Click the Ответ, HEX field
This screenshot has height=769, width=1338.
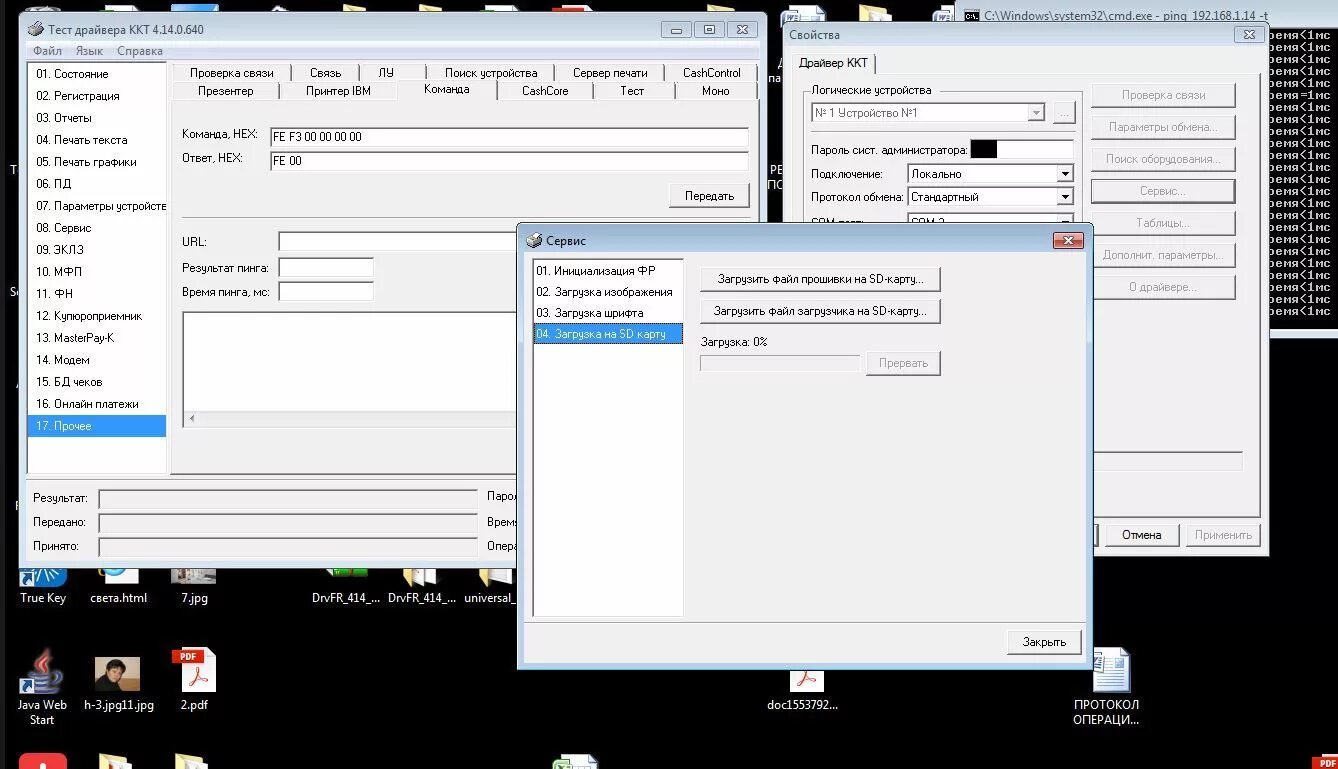coord(509,161)
